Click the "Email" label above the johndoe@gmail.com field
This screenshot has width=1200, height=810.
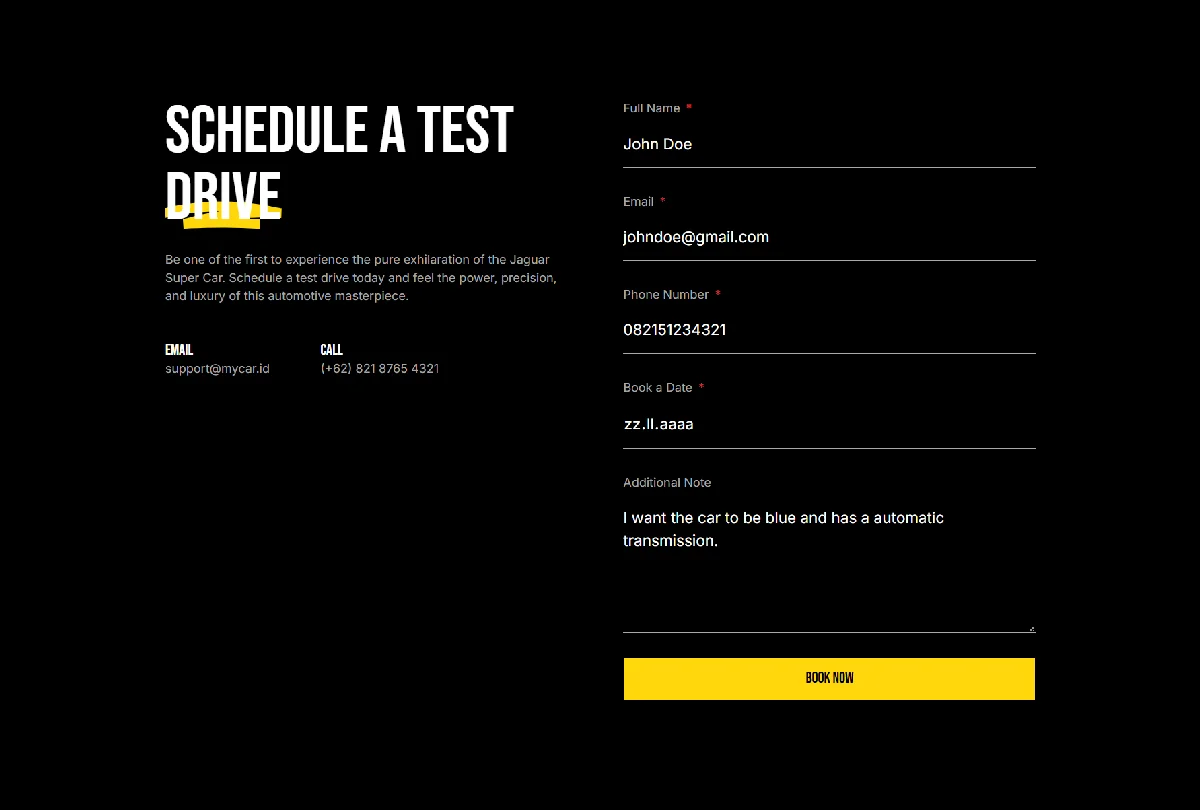[x=638, y=202]
